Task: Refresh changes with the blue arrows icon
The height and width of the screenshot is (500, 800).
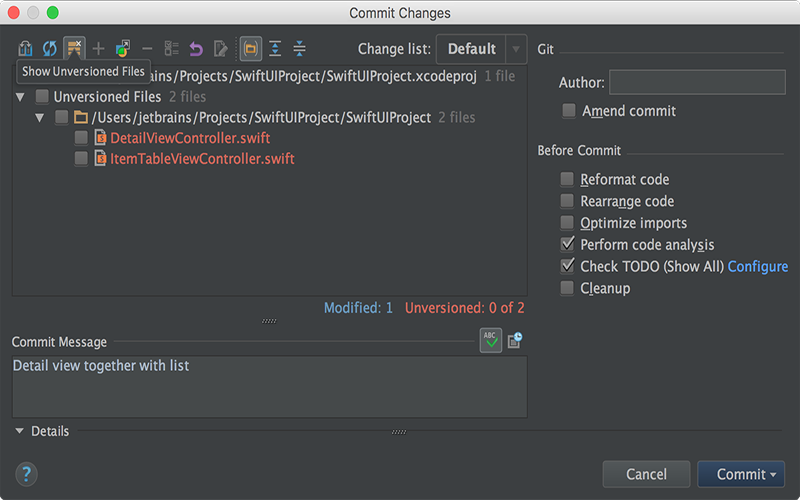Action: [x=49, y=49]
